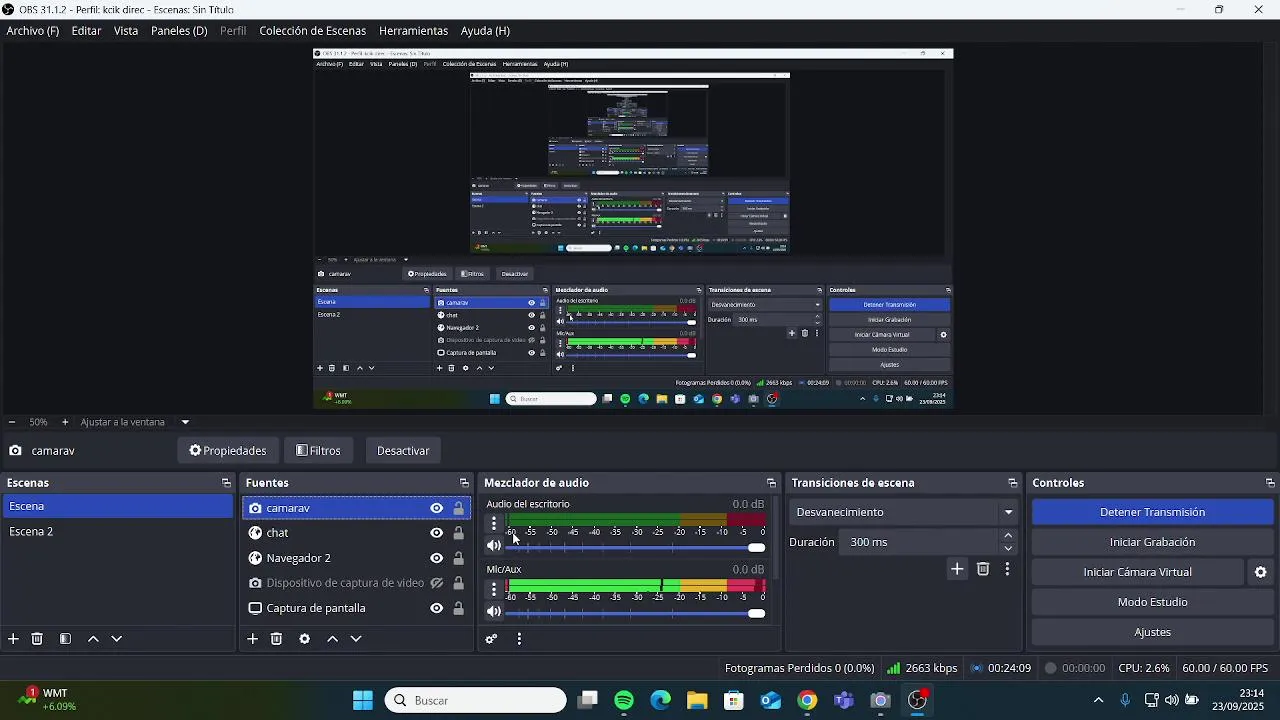Open transition properties three dots

click(x=1007, y=569)
